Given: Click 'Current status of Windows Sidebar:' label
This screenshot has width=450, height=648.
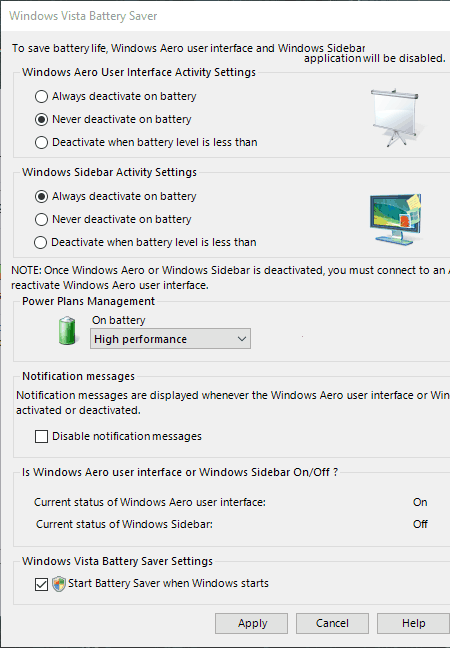Looking at the screenshot, I should (124, 524).
